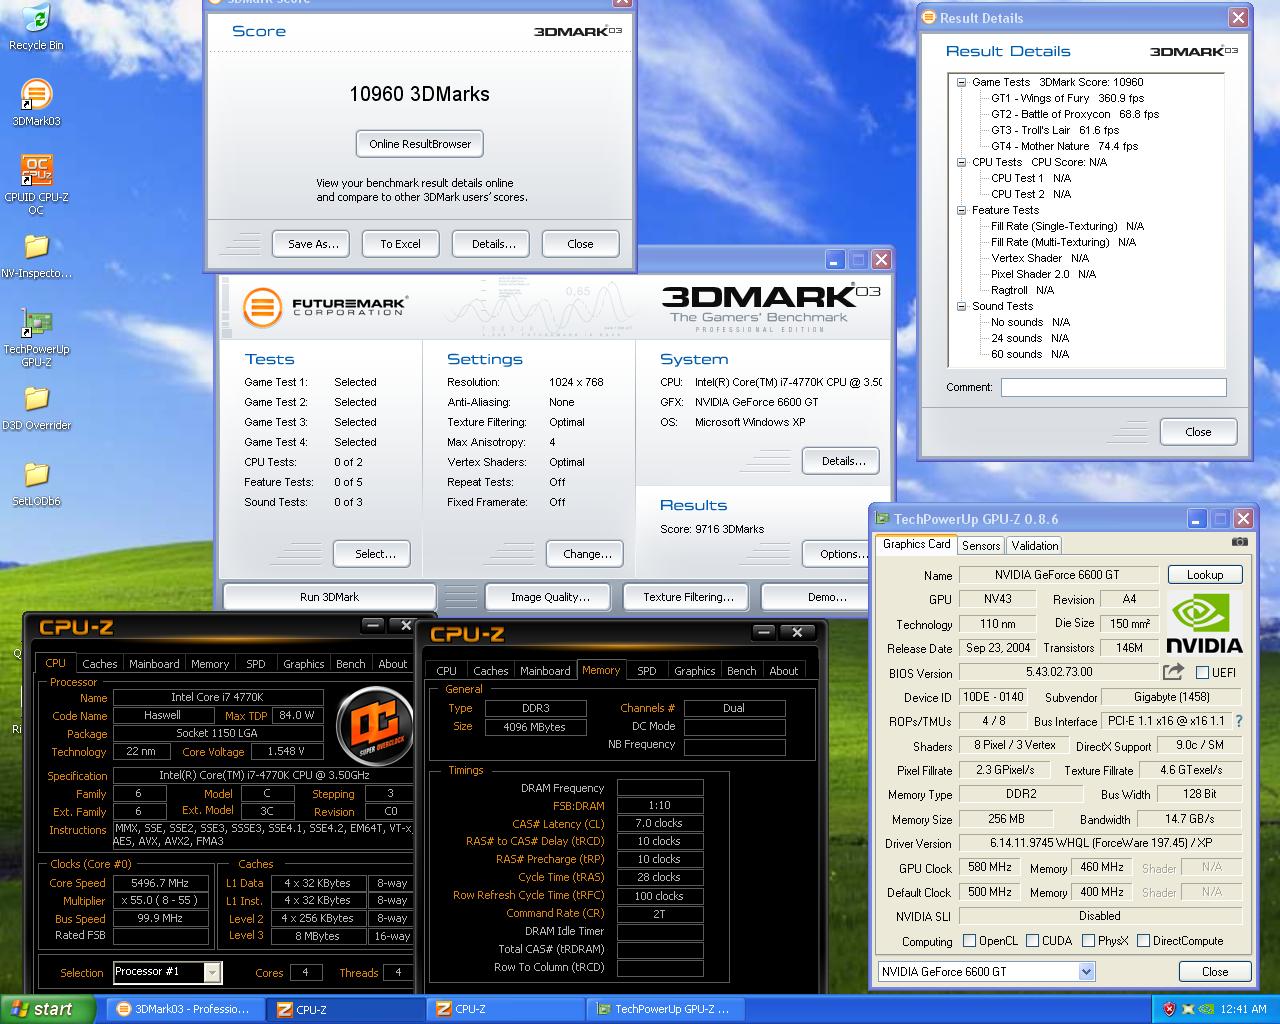Collapse the Sound Tests tree node
Viewport: 1280px width, 1024px height.
click(961, 306)
